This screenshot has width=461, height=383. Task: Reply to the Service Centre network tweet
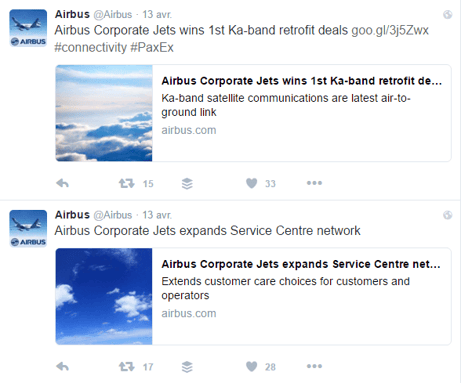coord(62,367)
